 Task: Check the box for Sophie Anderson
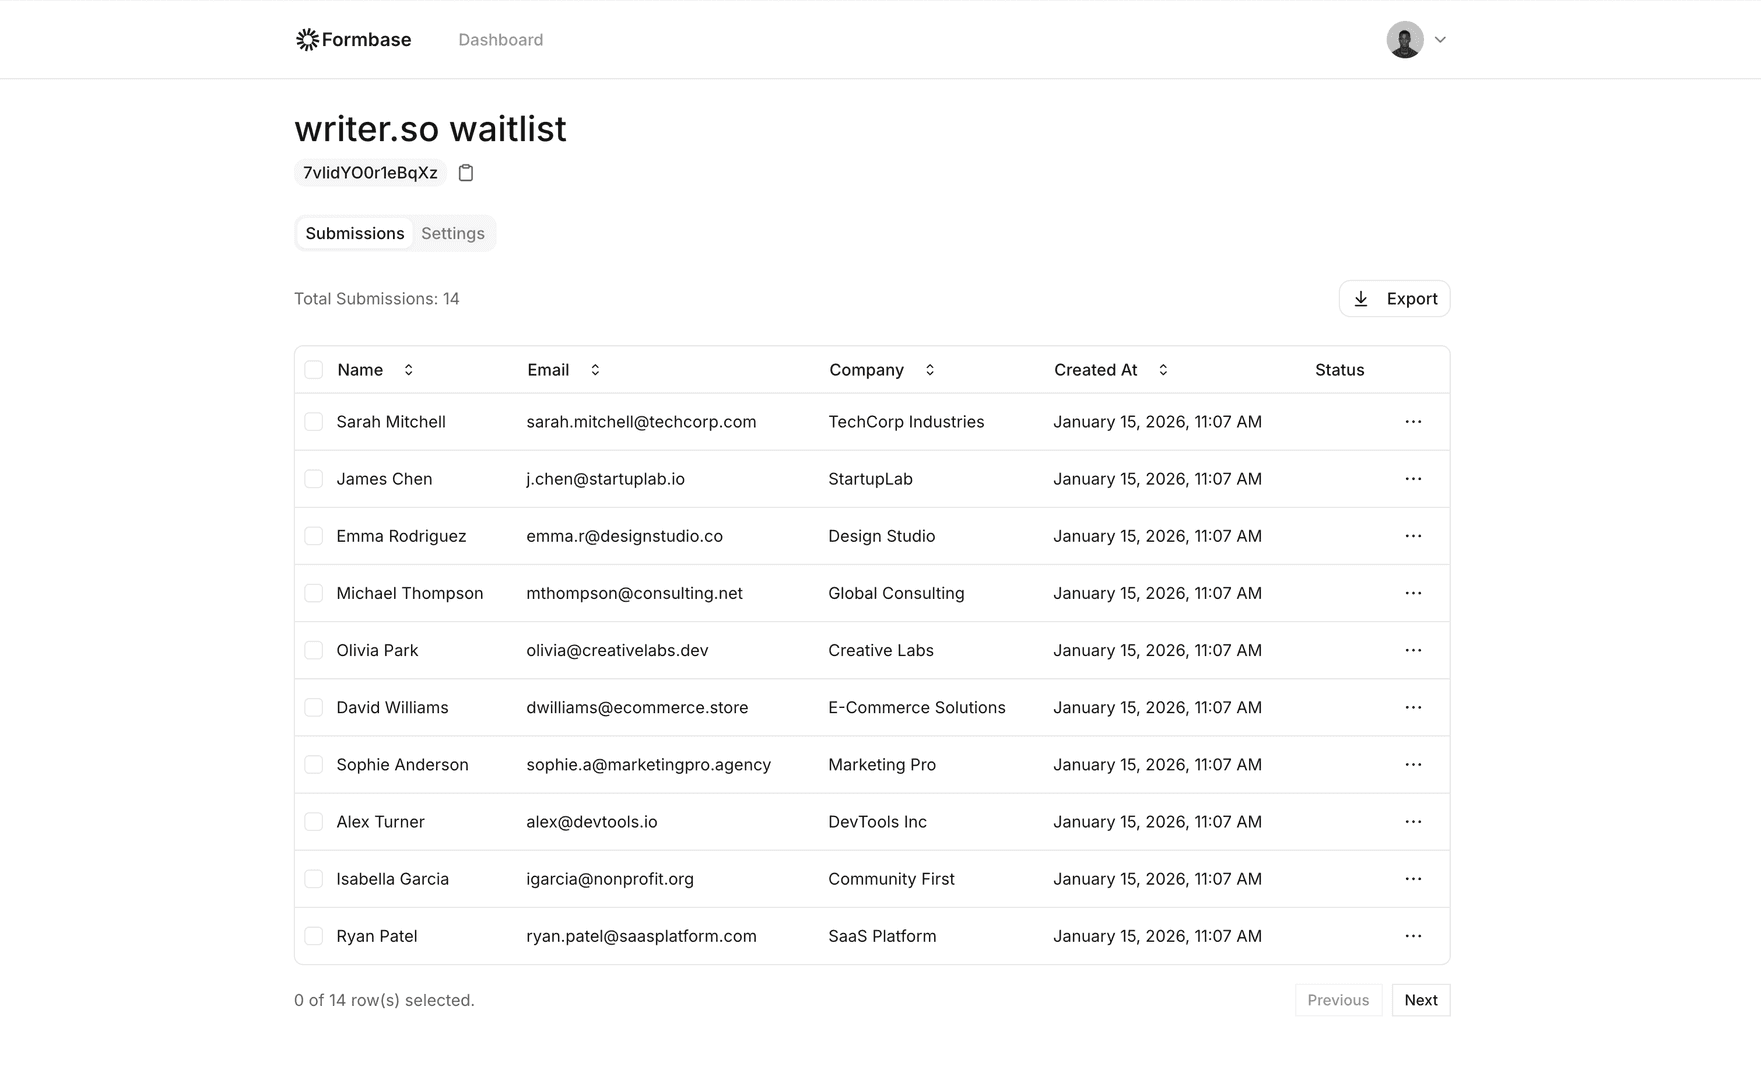314,765
